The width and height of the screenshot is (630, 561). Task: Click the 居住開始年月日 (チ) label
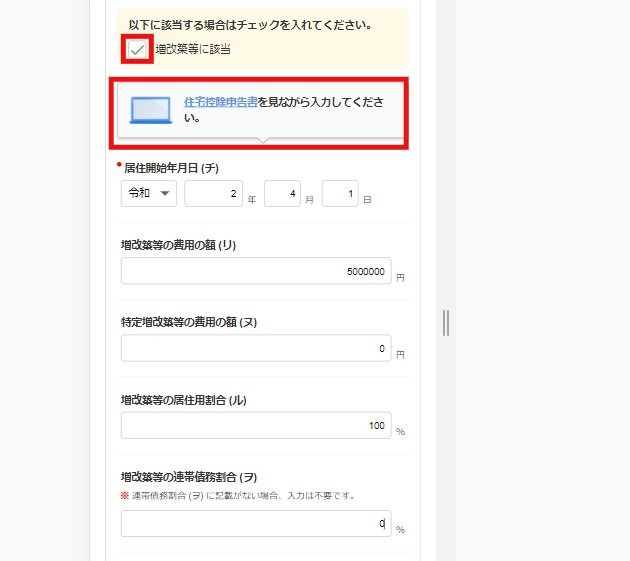tap(171, 168)
